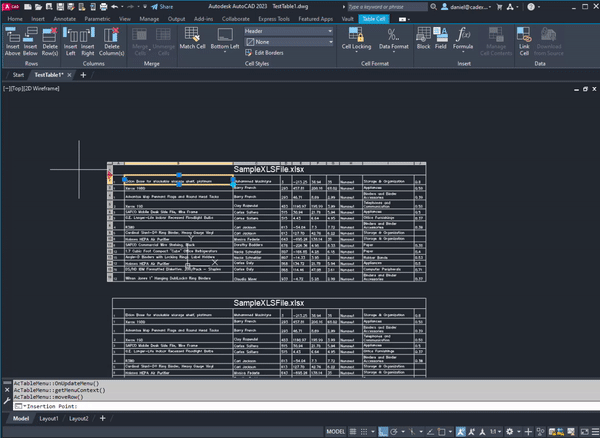This screenshot has width=600, height=438.
Task: Open the status bar Customization menu icon
Action: 595,431
